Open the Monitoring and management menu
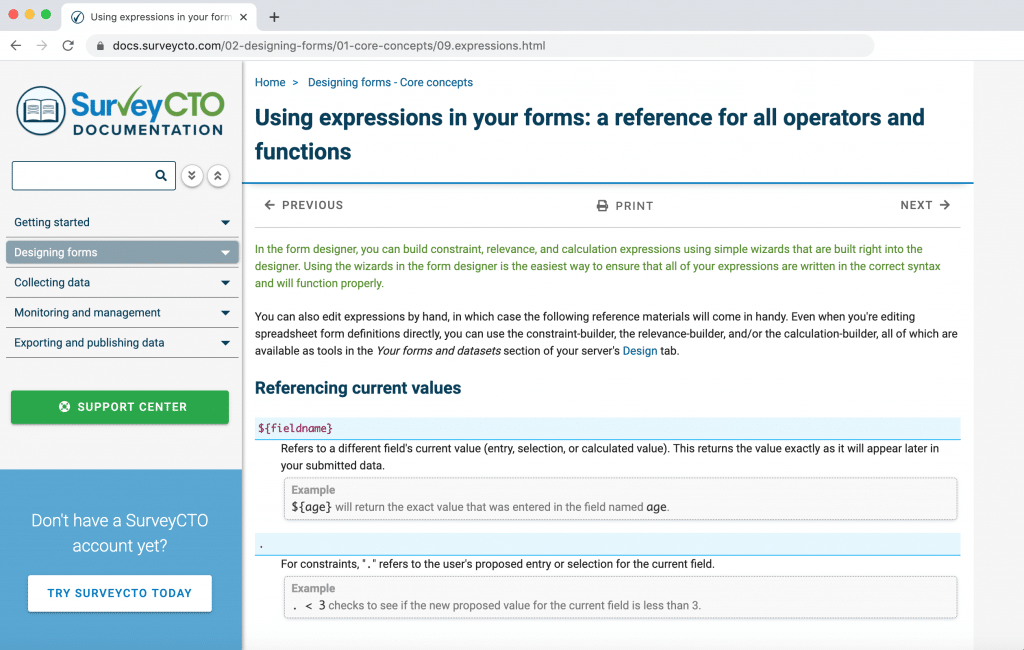The image size is (1024, 650). click(x=122, y=312)
